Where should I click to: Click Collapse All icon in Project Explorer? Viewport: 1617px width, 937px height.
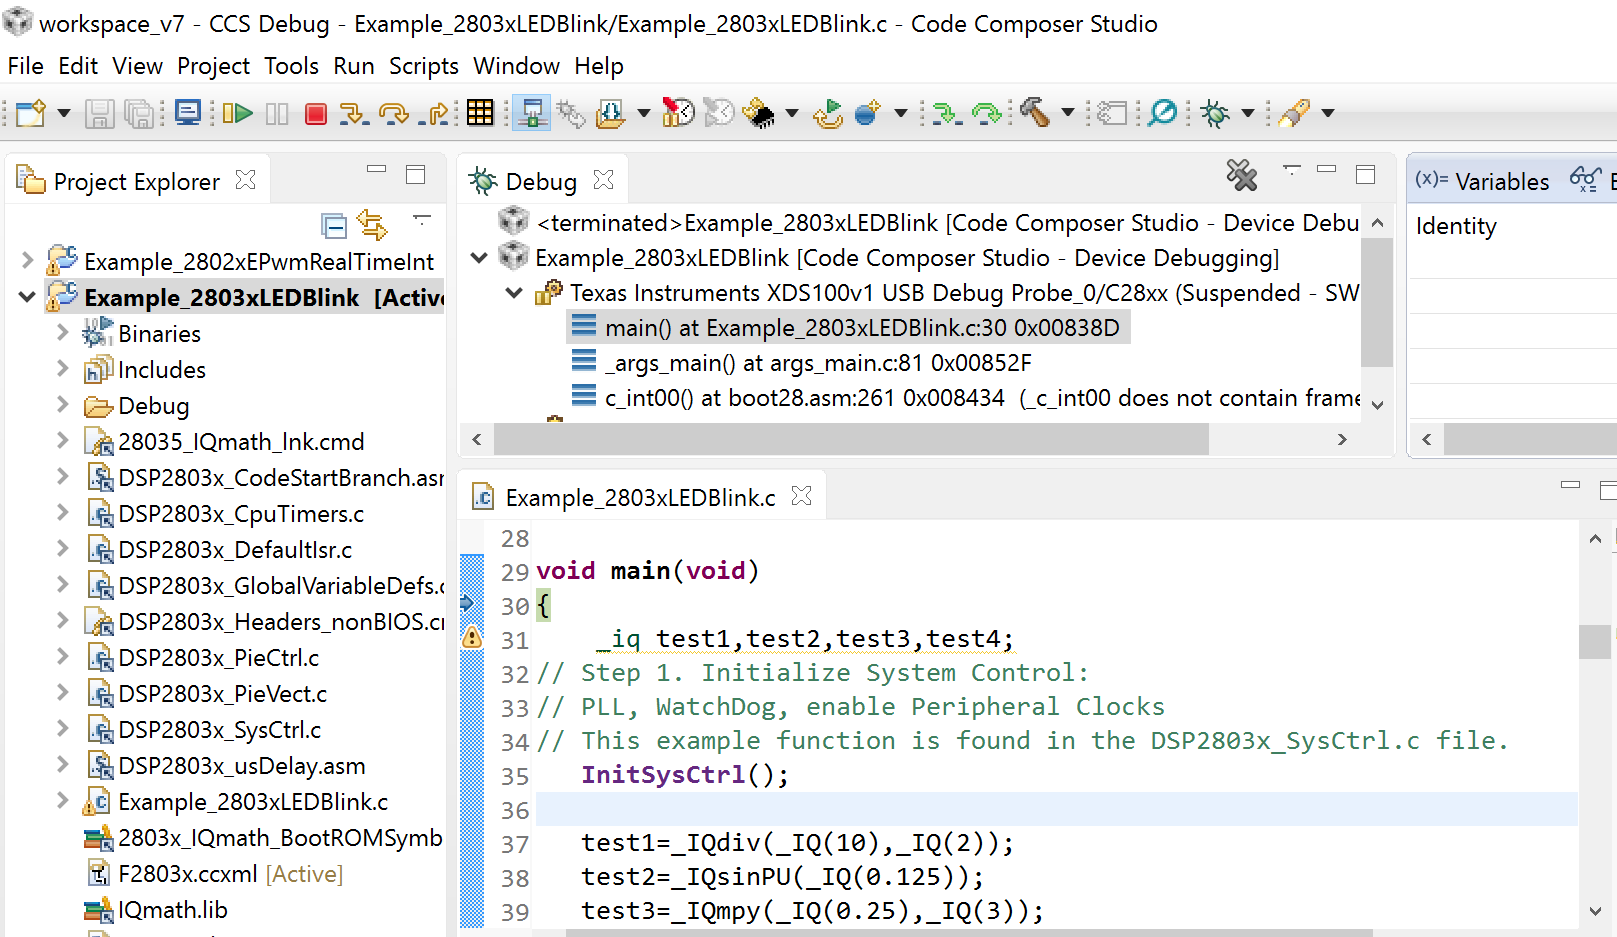(x=334, y=226)
